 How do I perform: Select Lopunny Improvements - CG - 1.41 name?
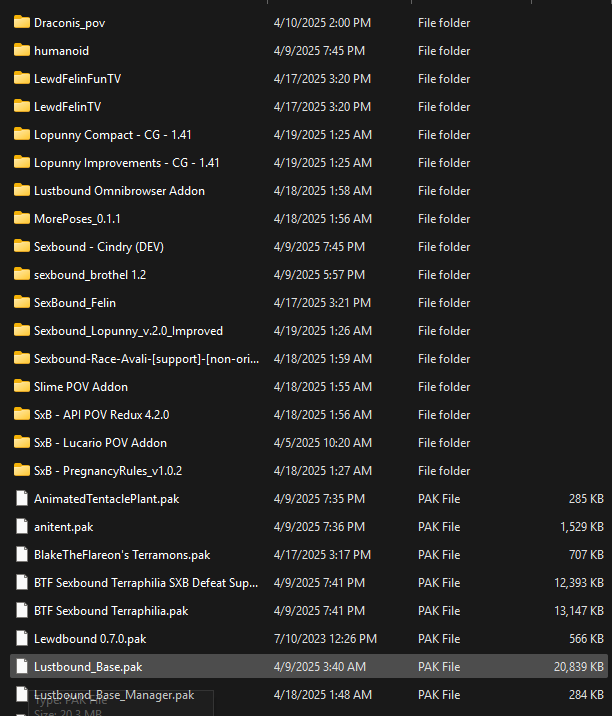127,163
